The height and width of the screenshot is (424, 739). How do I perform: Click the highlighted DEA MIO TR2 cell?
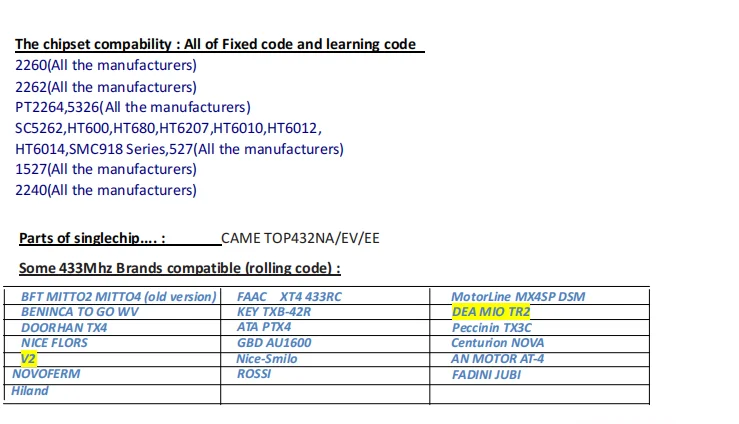491,312
